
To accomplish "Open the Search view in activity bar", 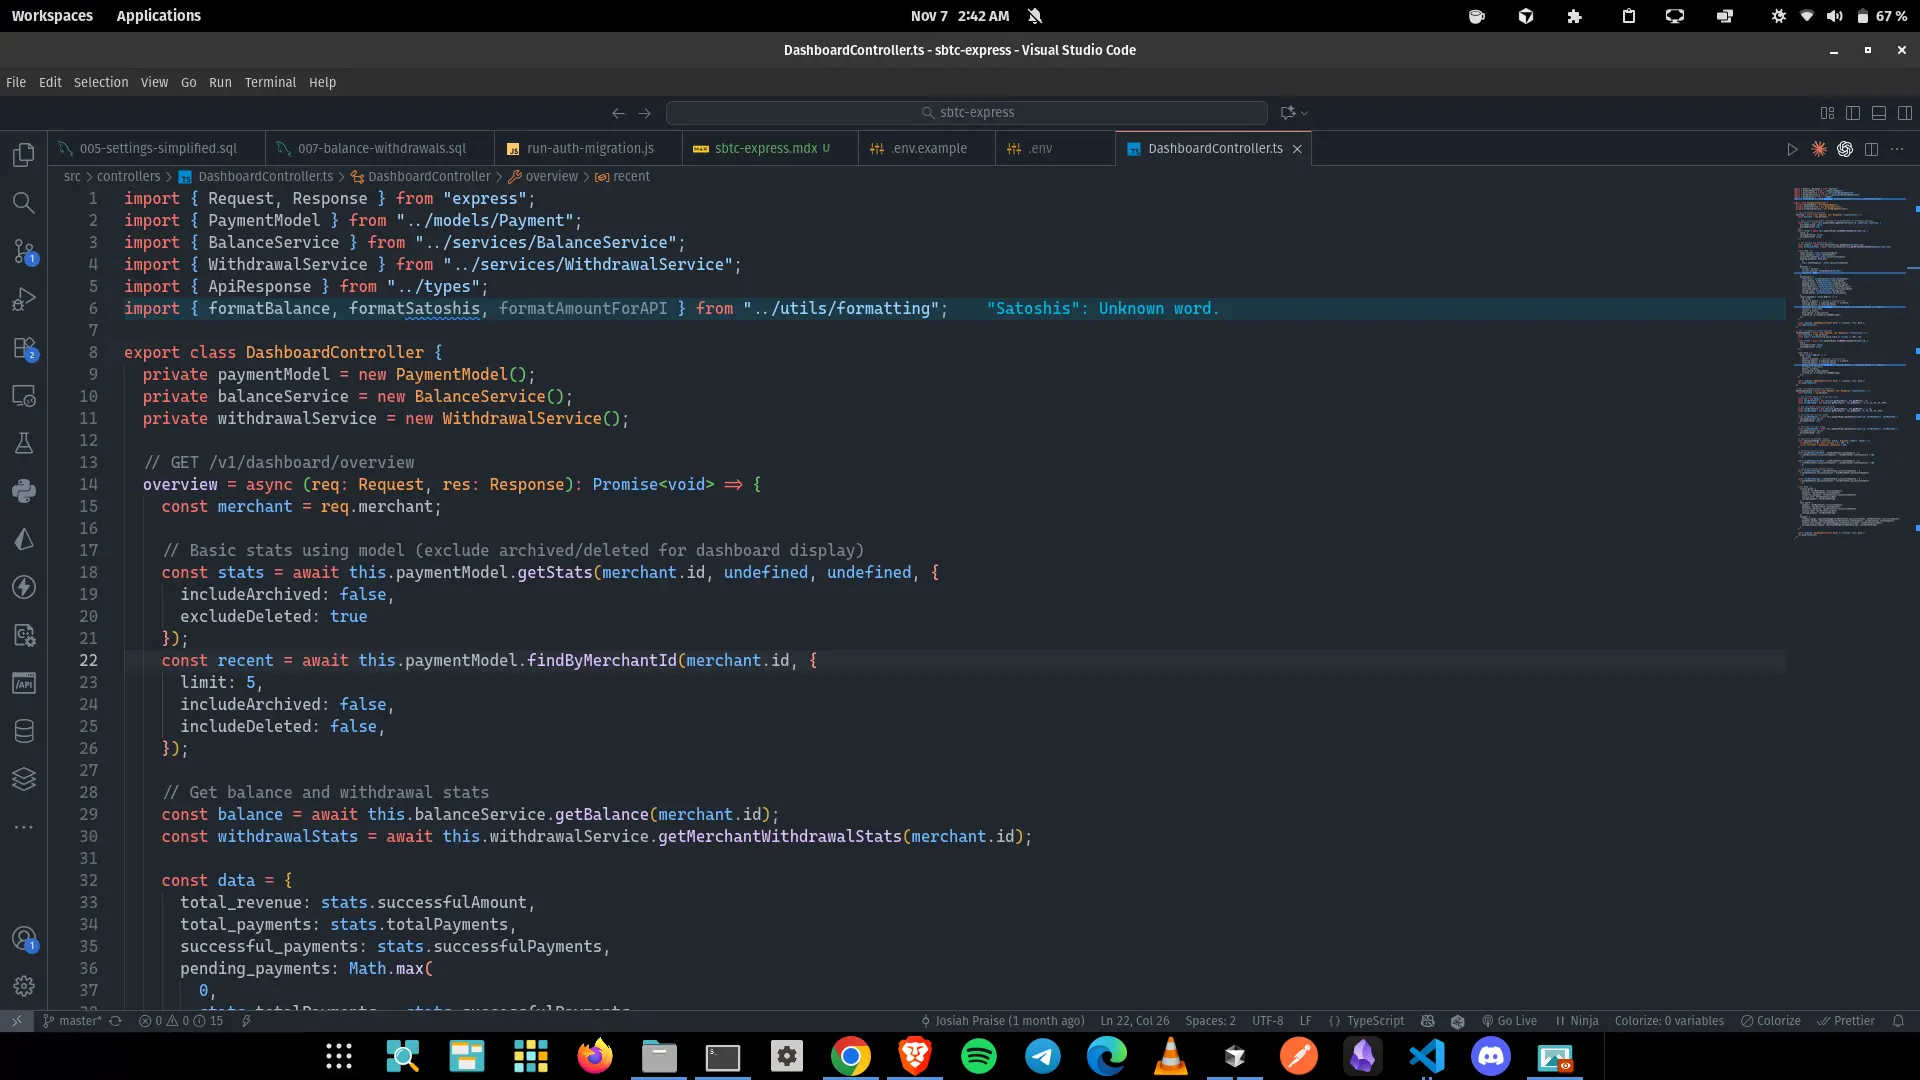I will pyautogui.click(x=24, y=203).
